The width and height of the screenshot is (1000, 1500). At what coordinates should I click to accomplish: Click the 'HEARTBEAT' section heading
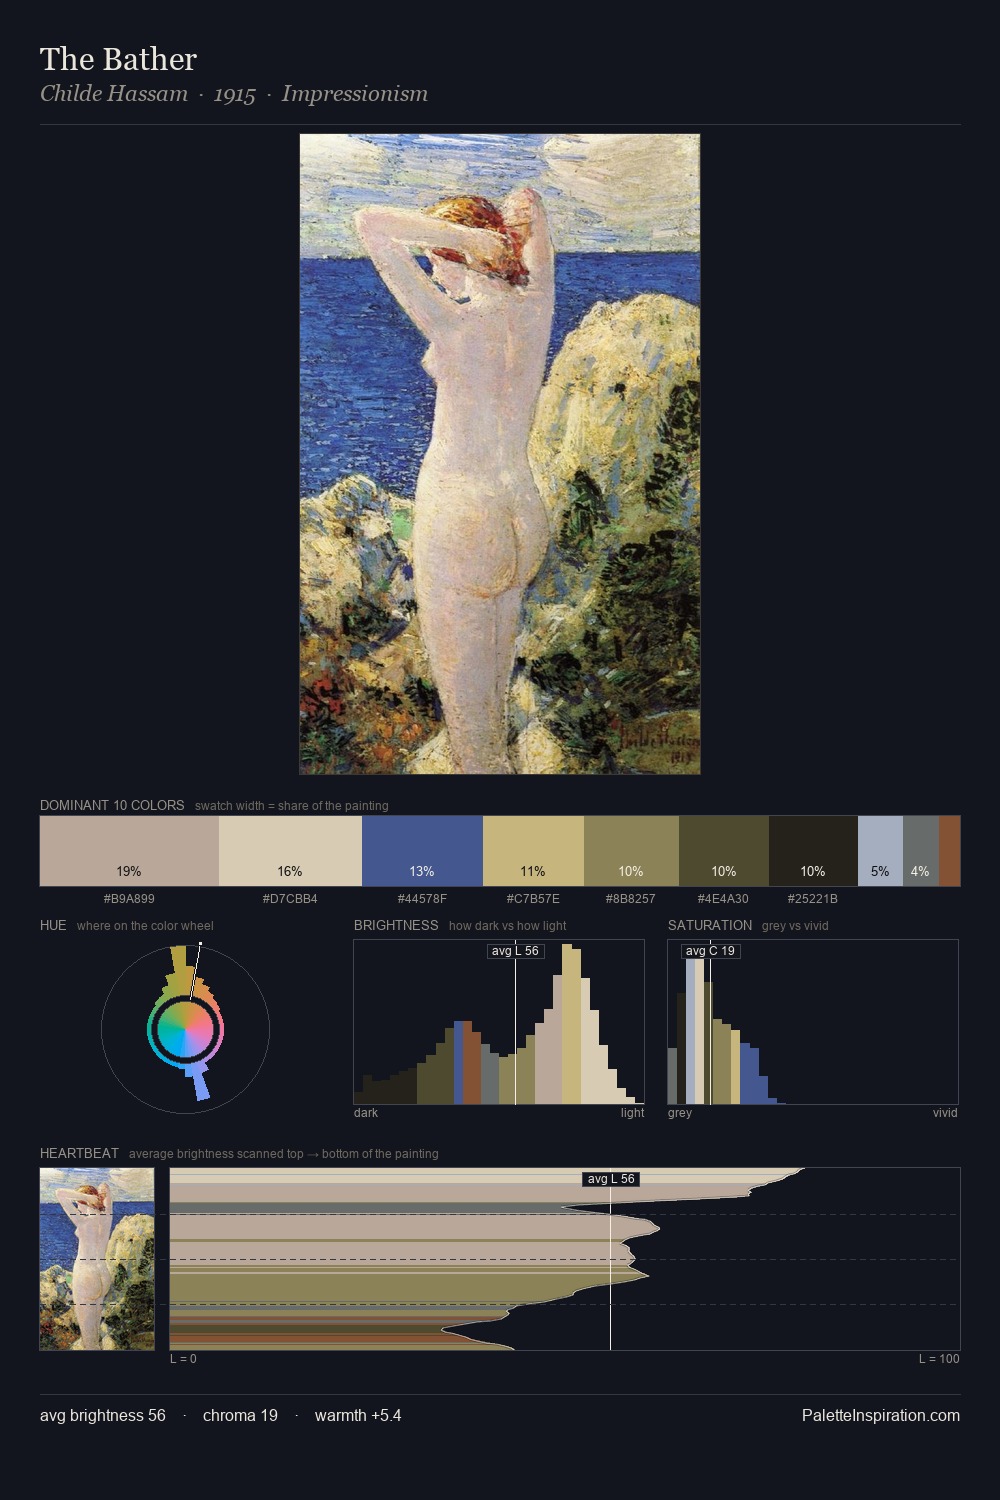pyautogui.click(x=79, y=1153)
